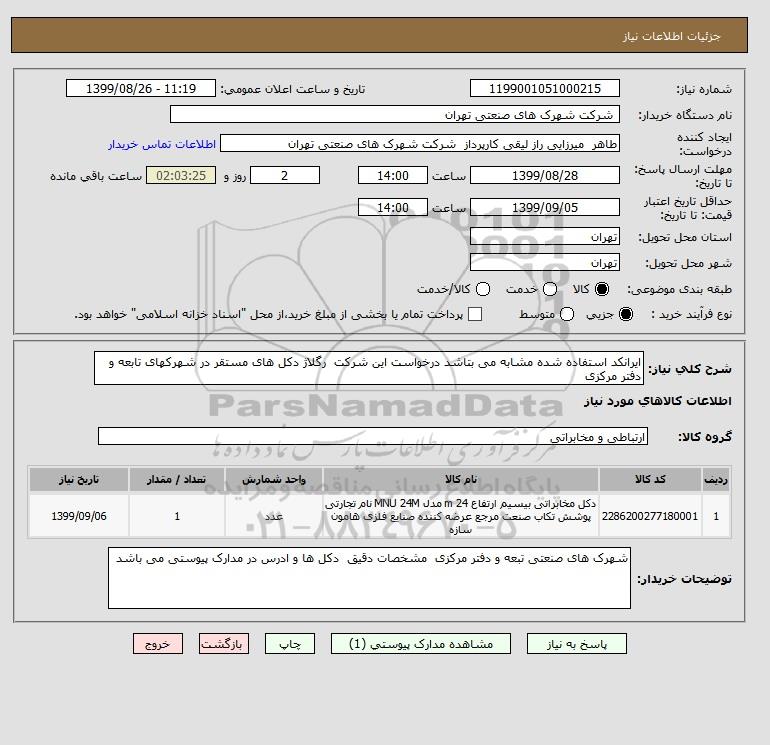Click the countdown timer 02:03:25

pos(181,175)
